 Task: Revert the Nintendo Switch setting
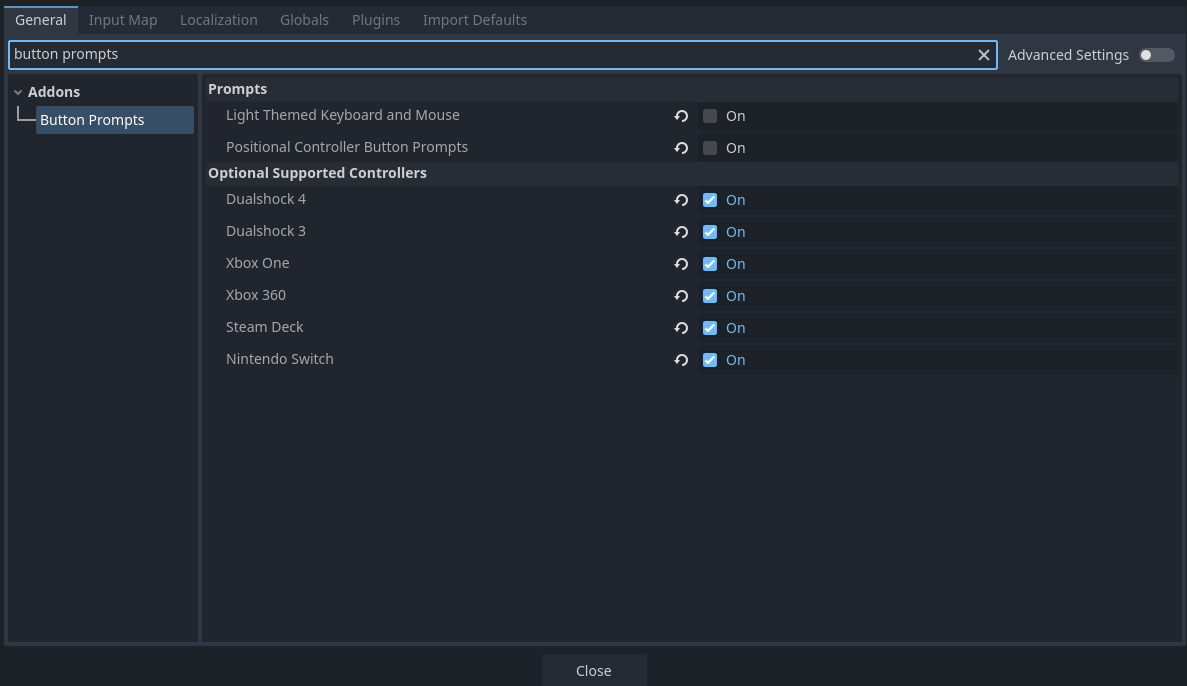pos(681,360)
